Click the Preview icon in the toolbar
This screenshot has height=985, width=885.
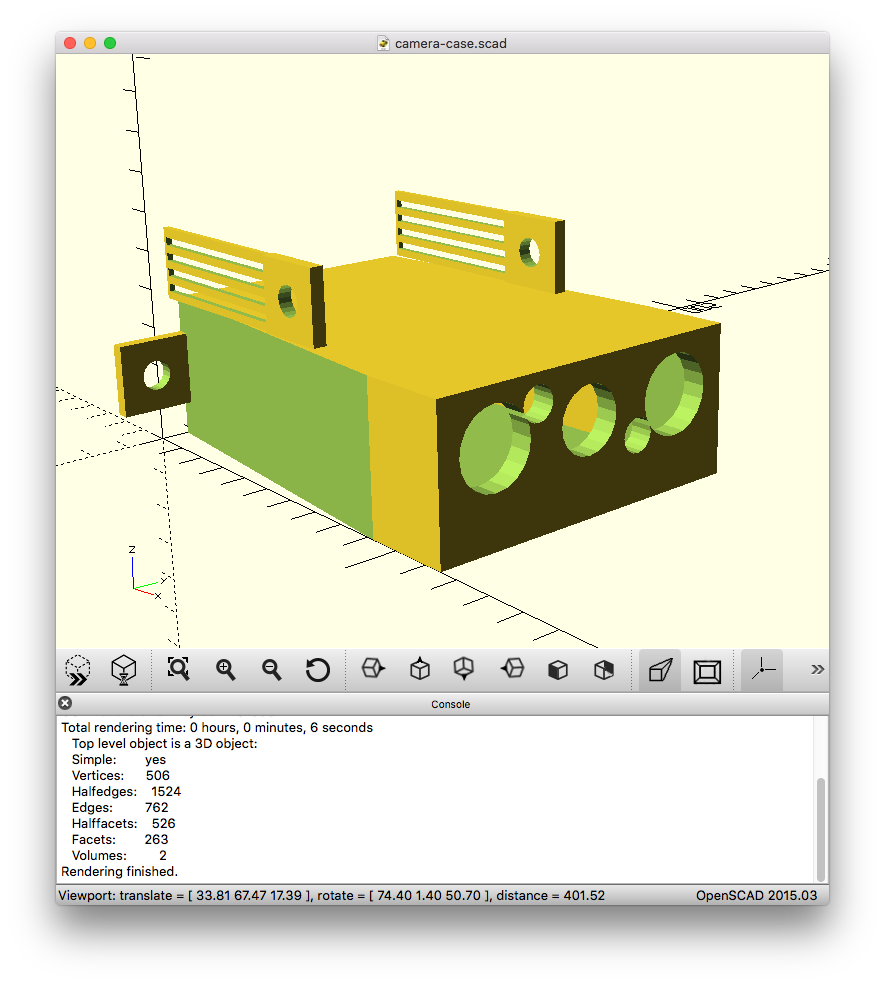point(78,669)
